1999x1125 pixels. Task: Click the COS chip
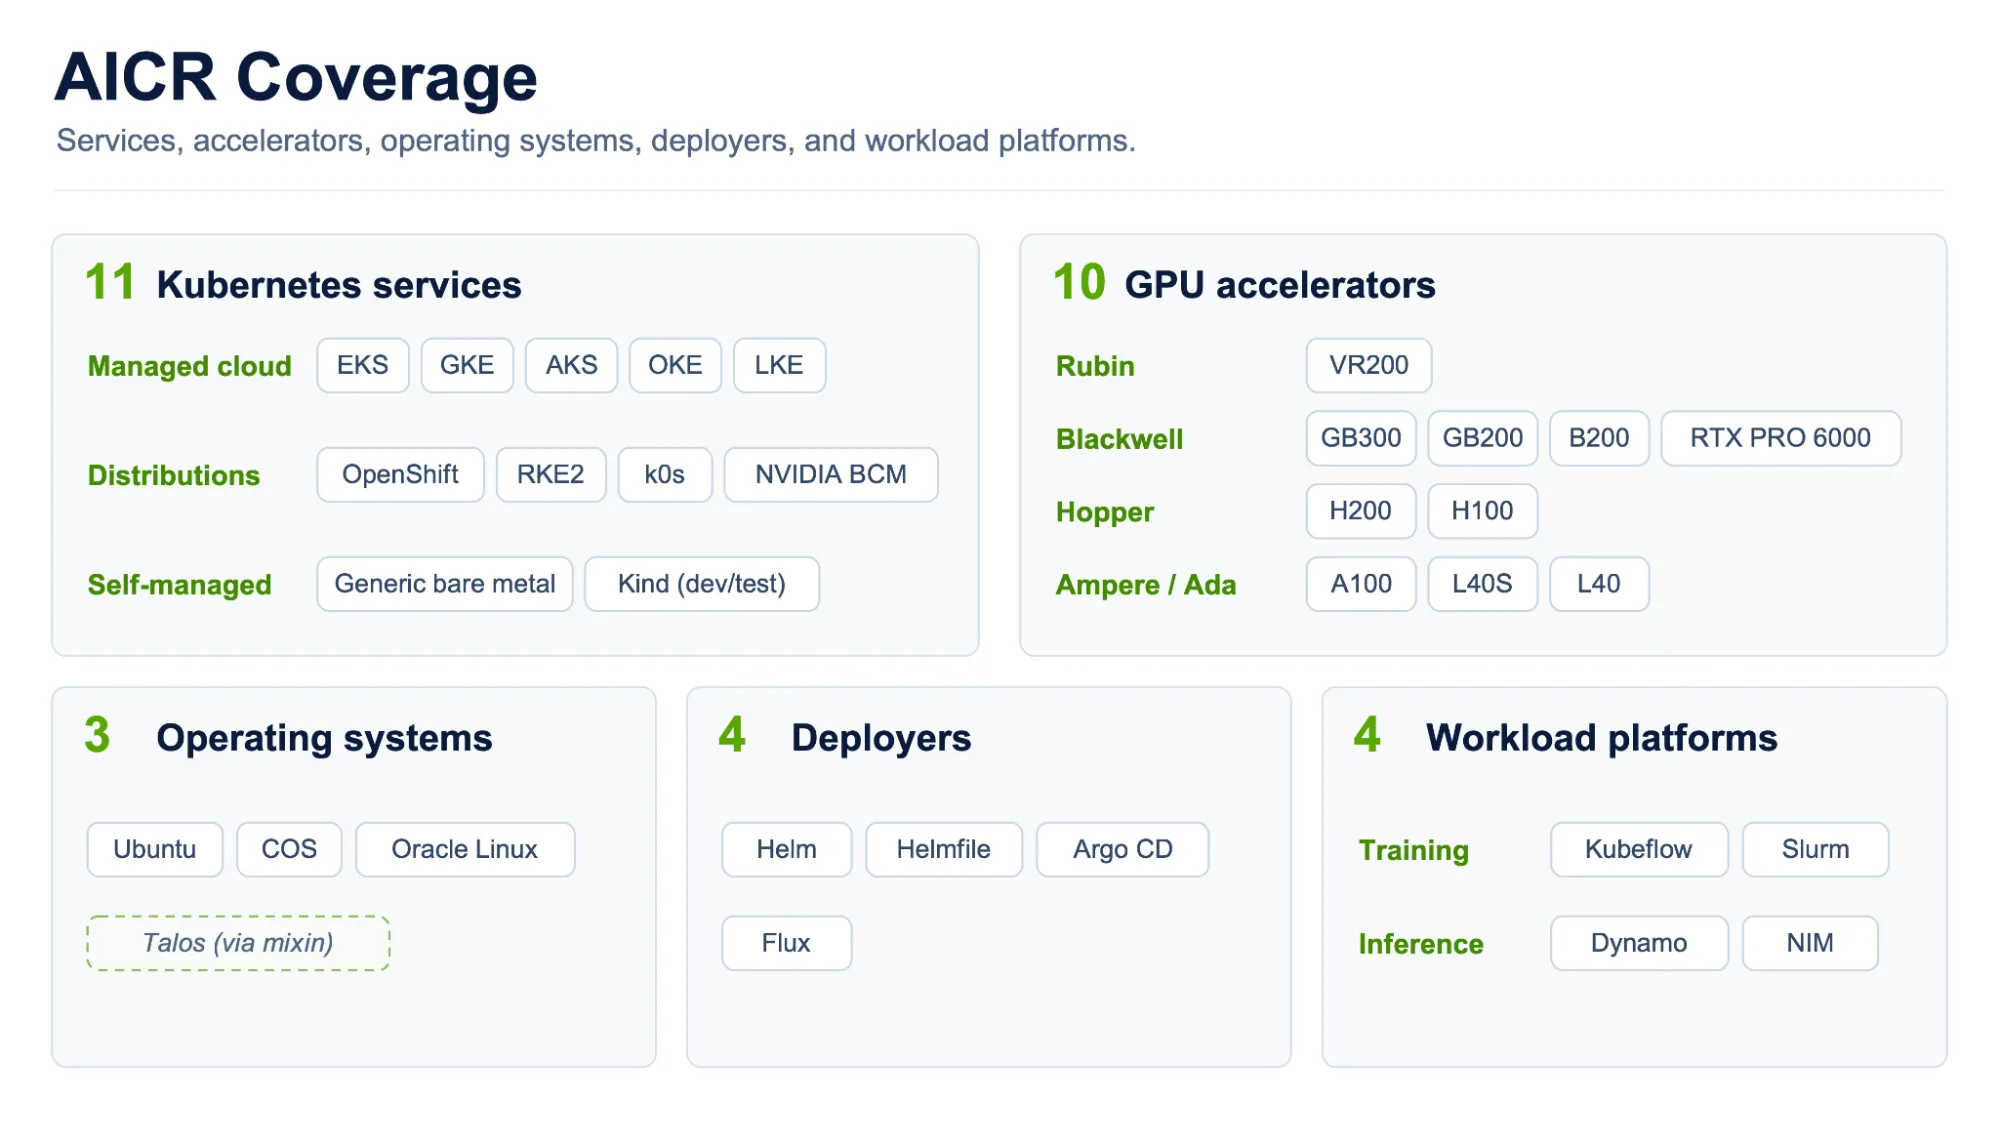[289, 849]
